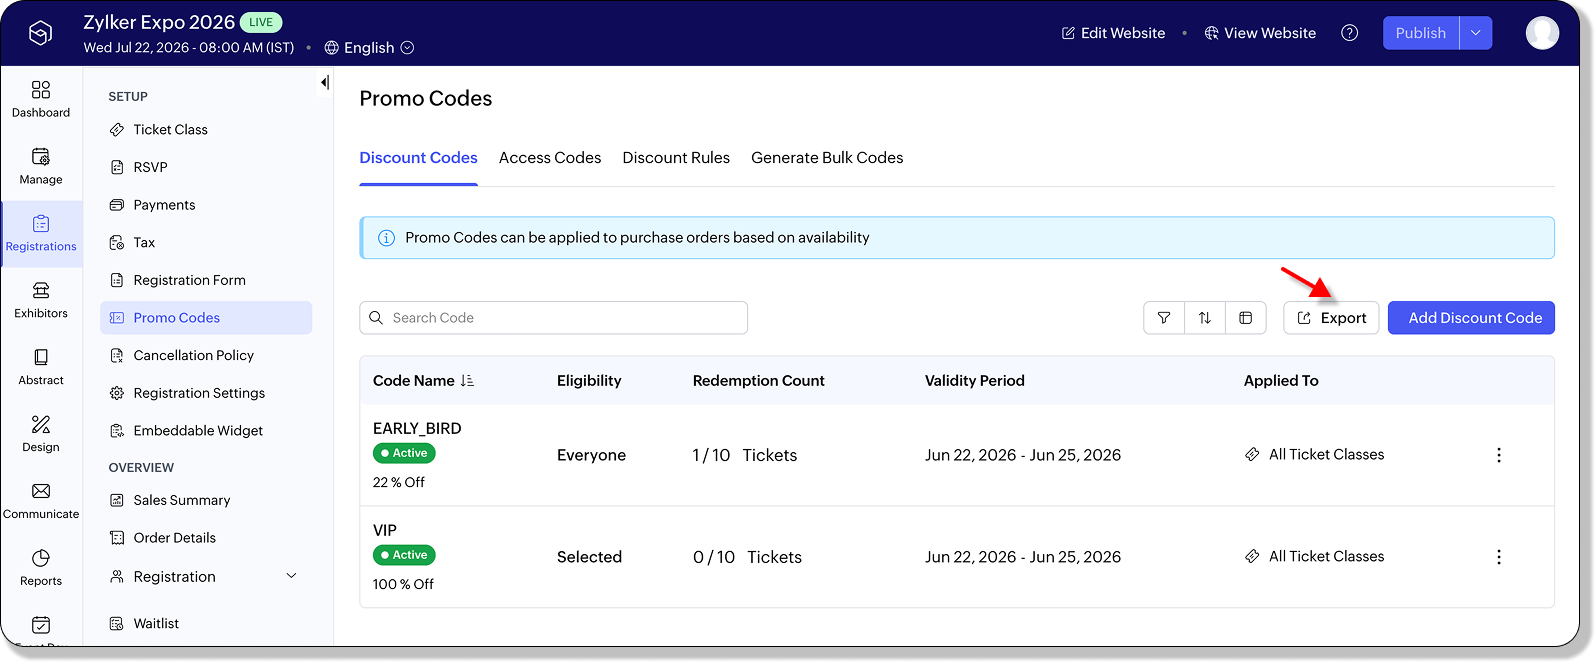Click the '22 % Off' text
1596x663 pixels.
pos(399,482)
